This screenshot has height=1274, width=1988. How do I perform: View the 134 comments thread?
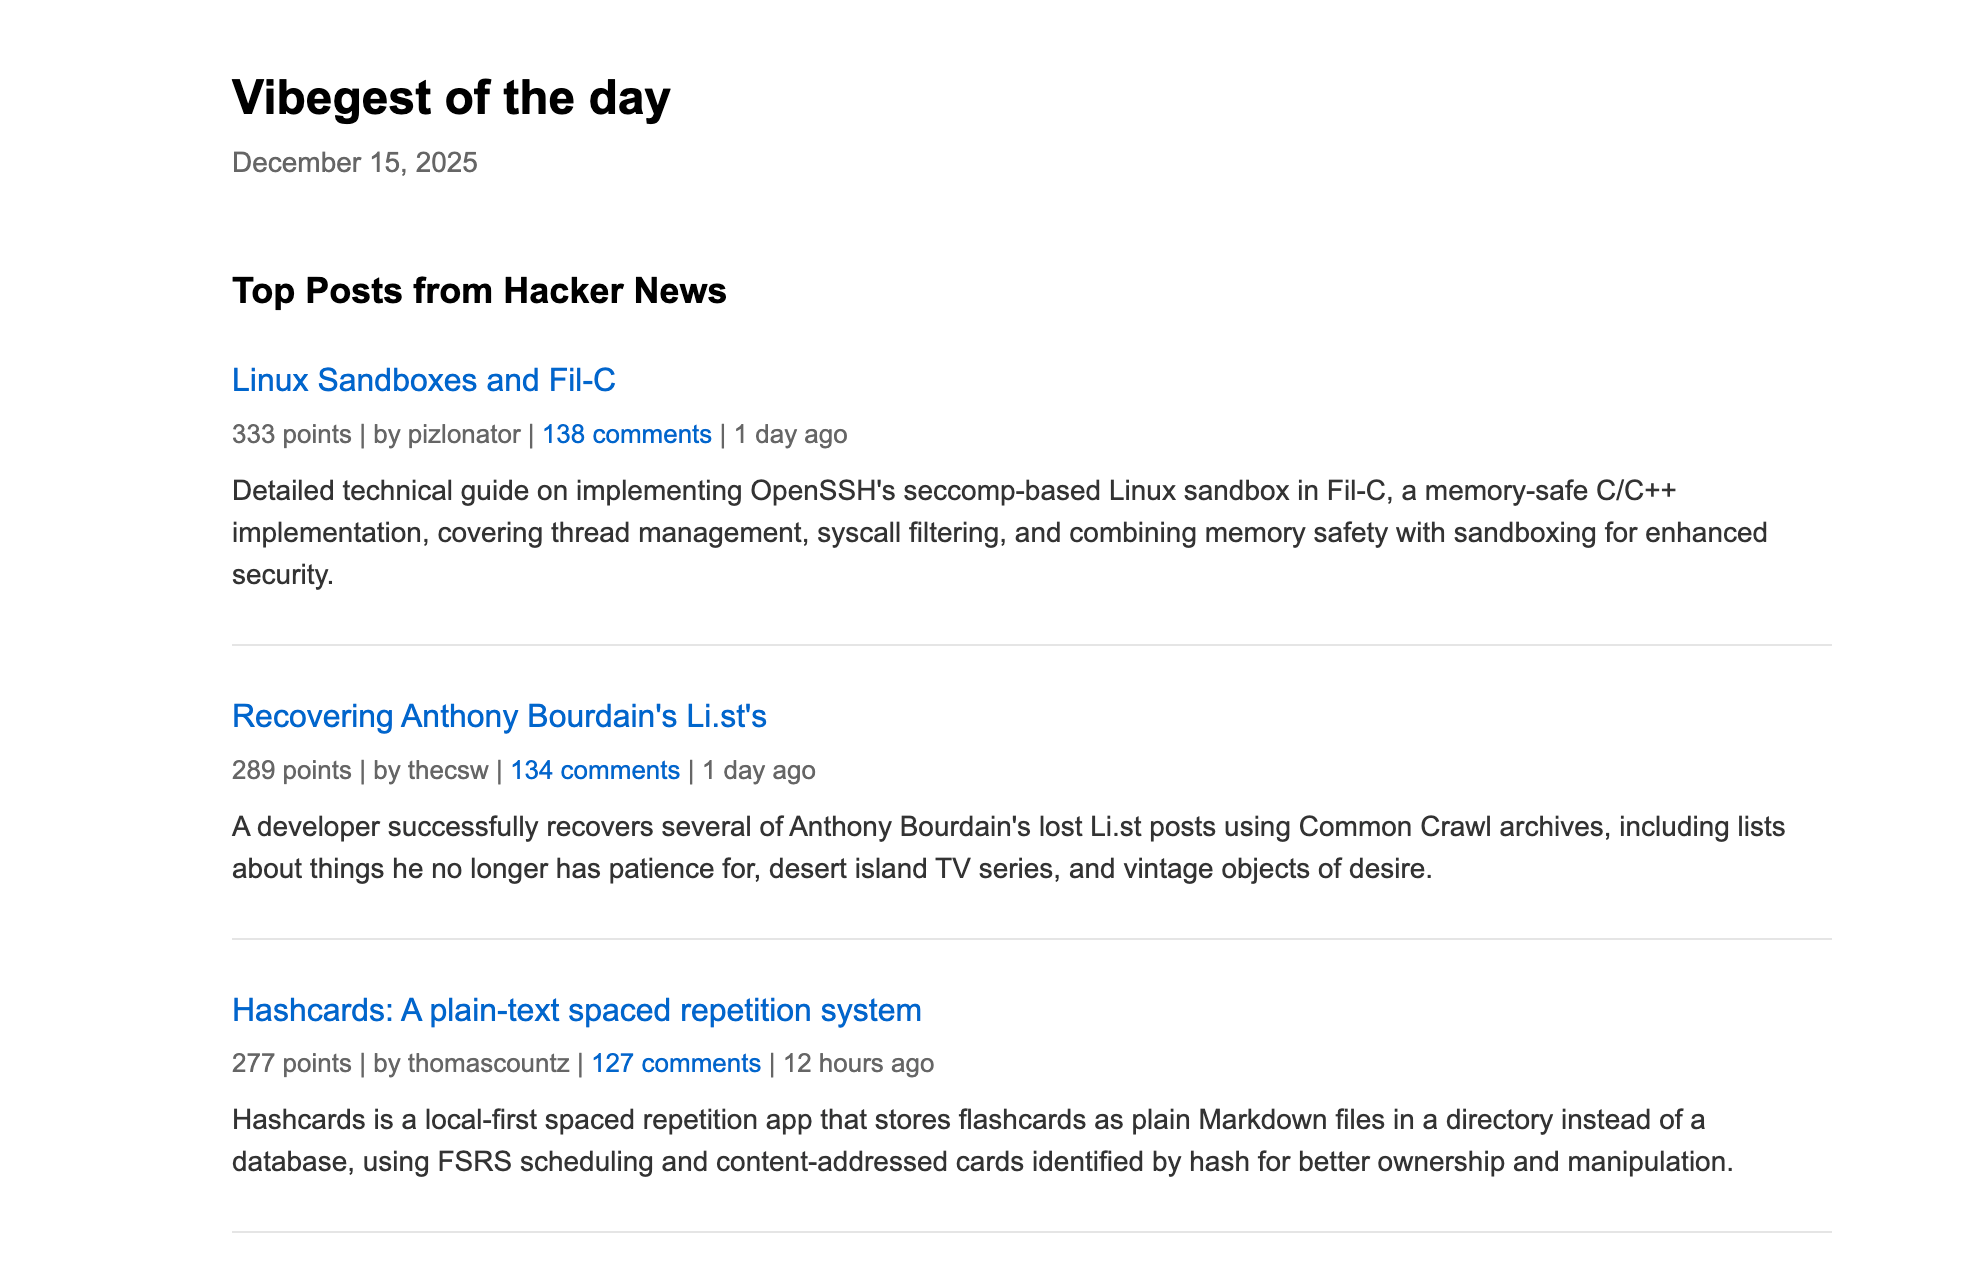pos(595,770)
